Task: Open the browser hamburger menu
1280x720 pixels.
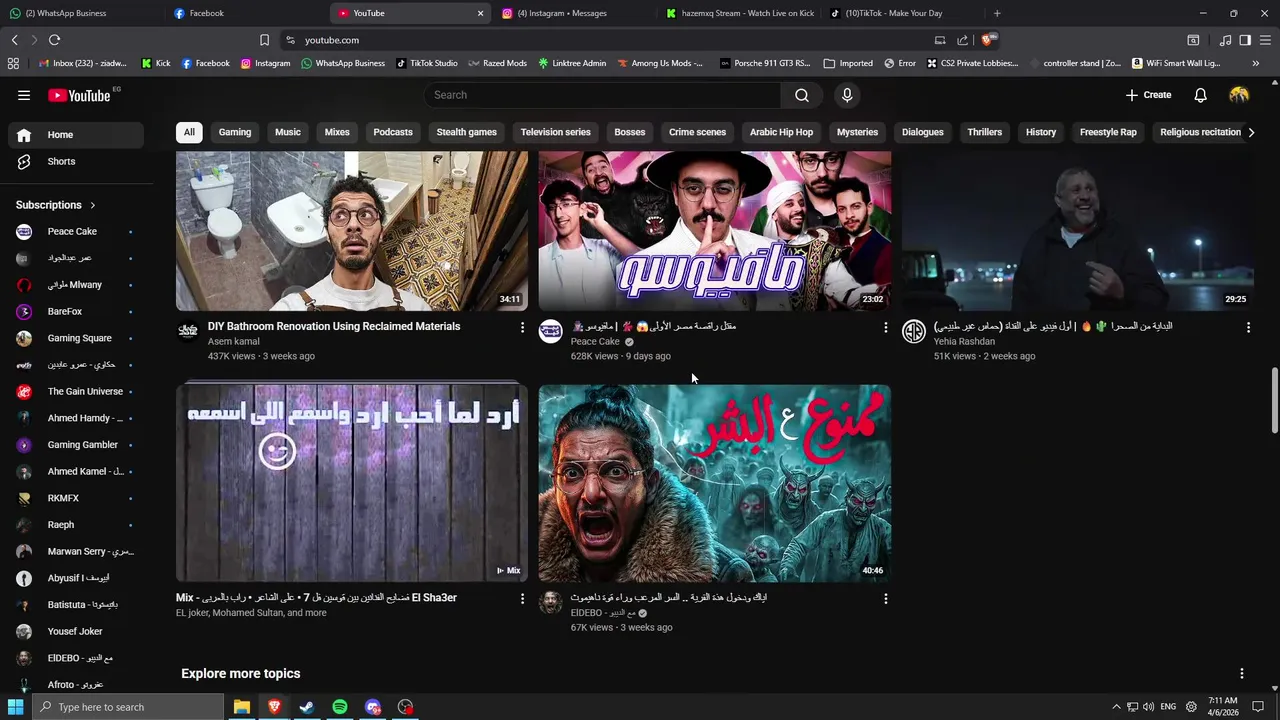Action: (x=1266, y=40)
